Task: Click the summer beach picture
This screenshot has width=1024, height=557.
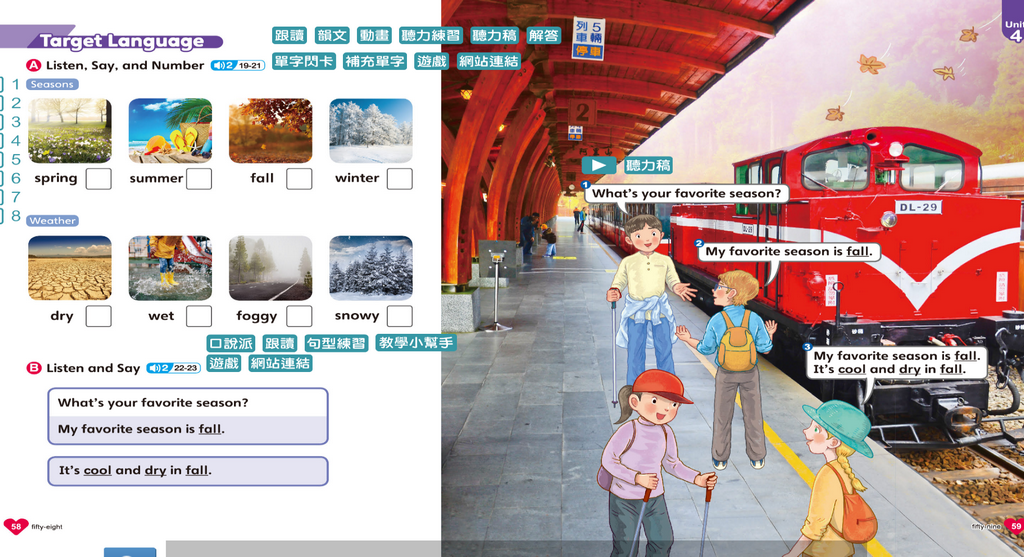Action: click(x=170, y=131)
